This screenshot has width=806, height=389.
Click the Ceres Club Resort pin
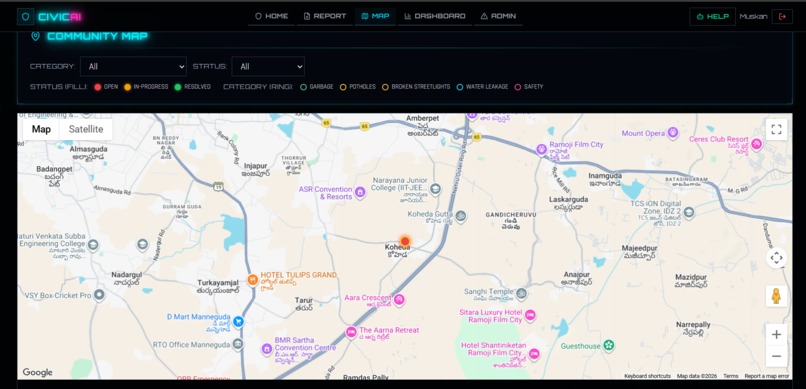(x=756, y=144)
